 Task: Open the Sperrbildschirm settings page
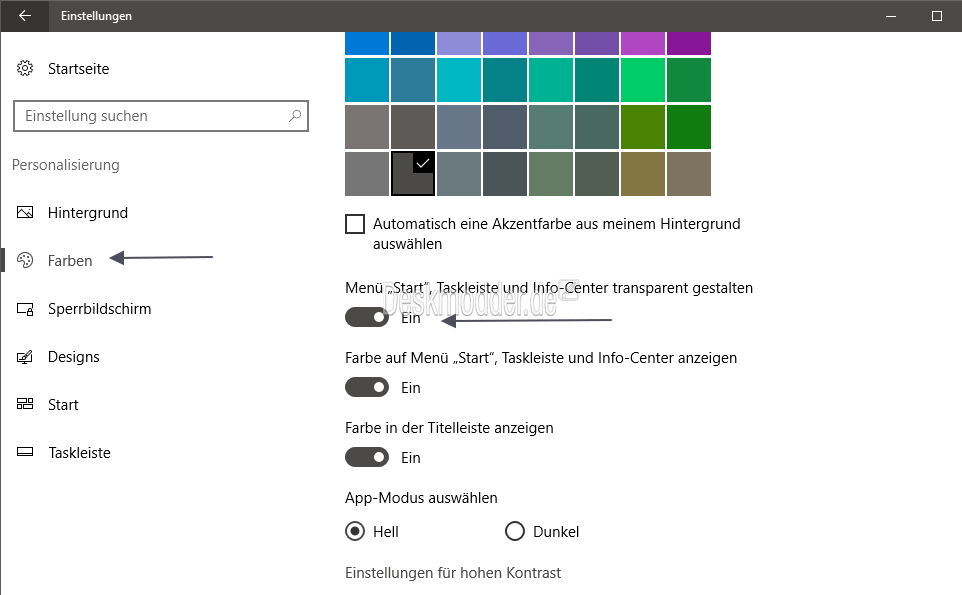[99, 309]
